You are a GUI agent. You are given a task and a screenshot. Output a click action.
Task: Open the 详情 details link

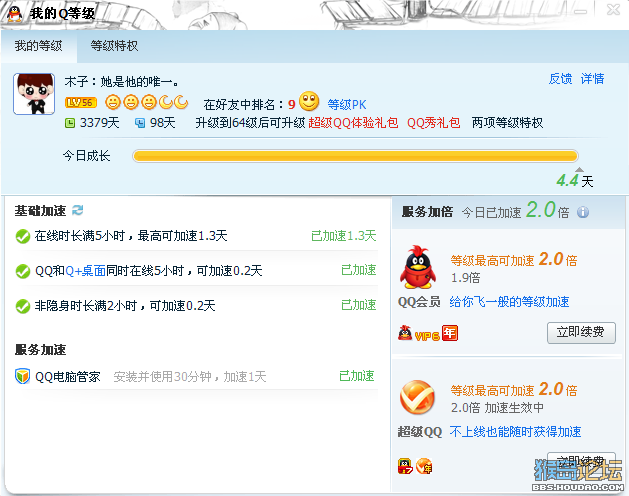point(592,79)
